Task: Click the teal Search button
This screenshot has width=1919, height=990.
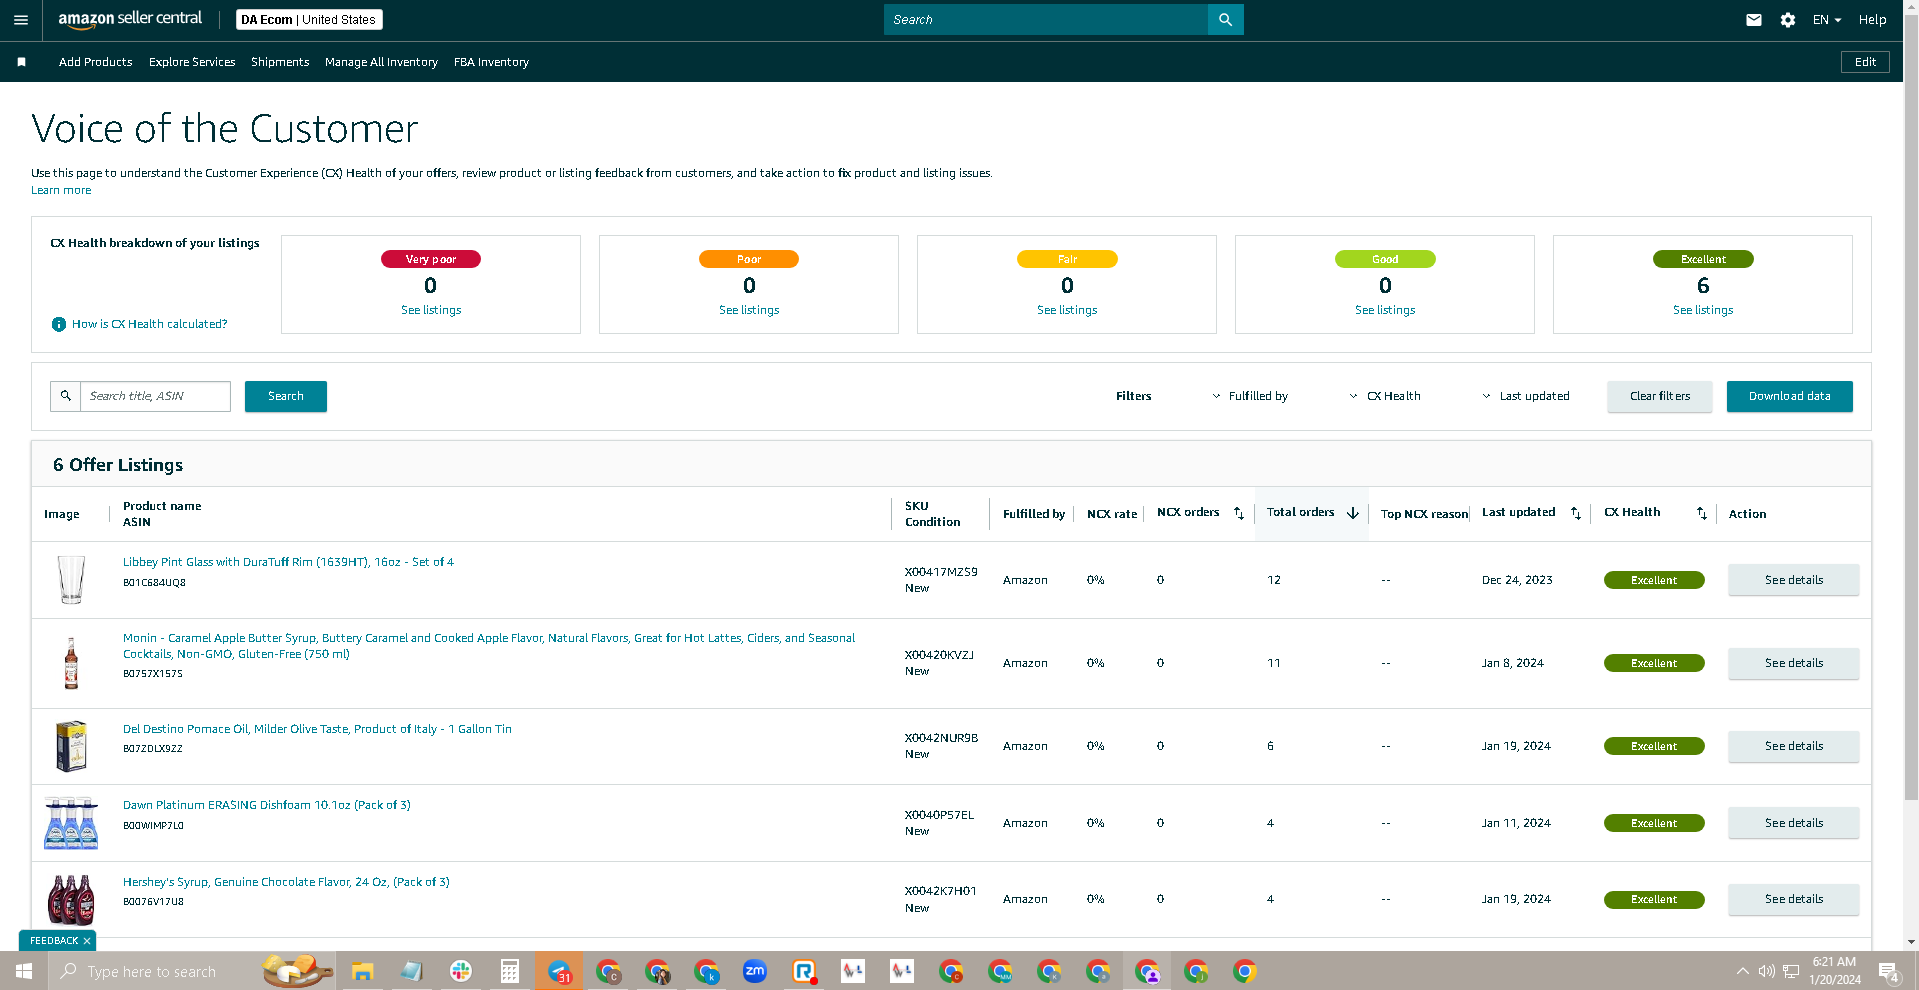Action: pyautogui.click(x=286, y=396)
